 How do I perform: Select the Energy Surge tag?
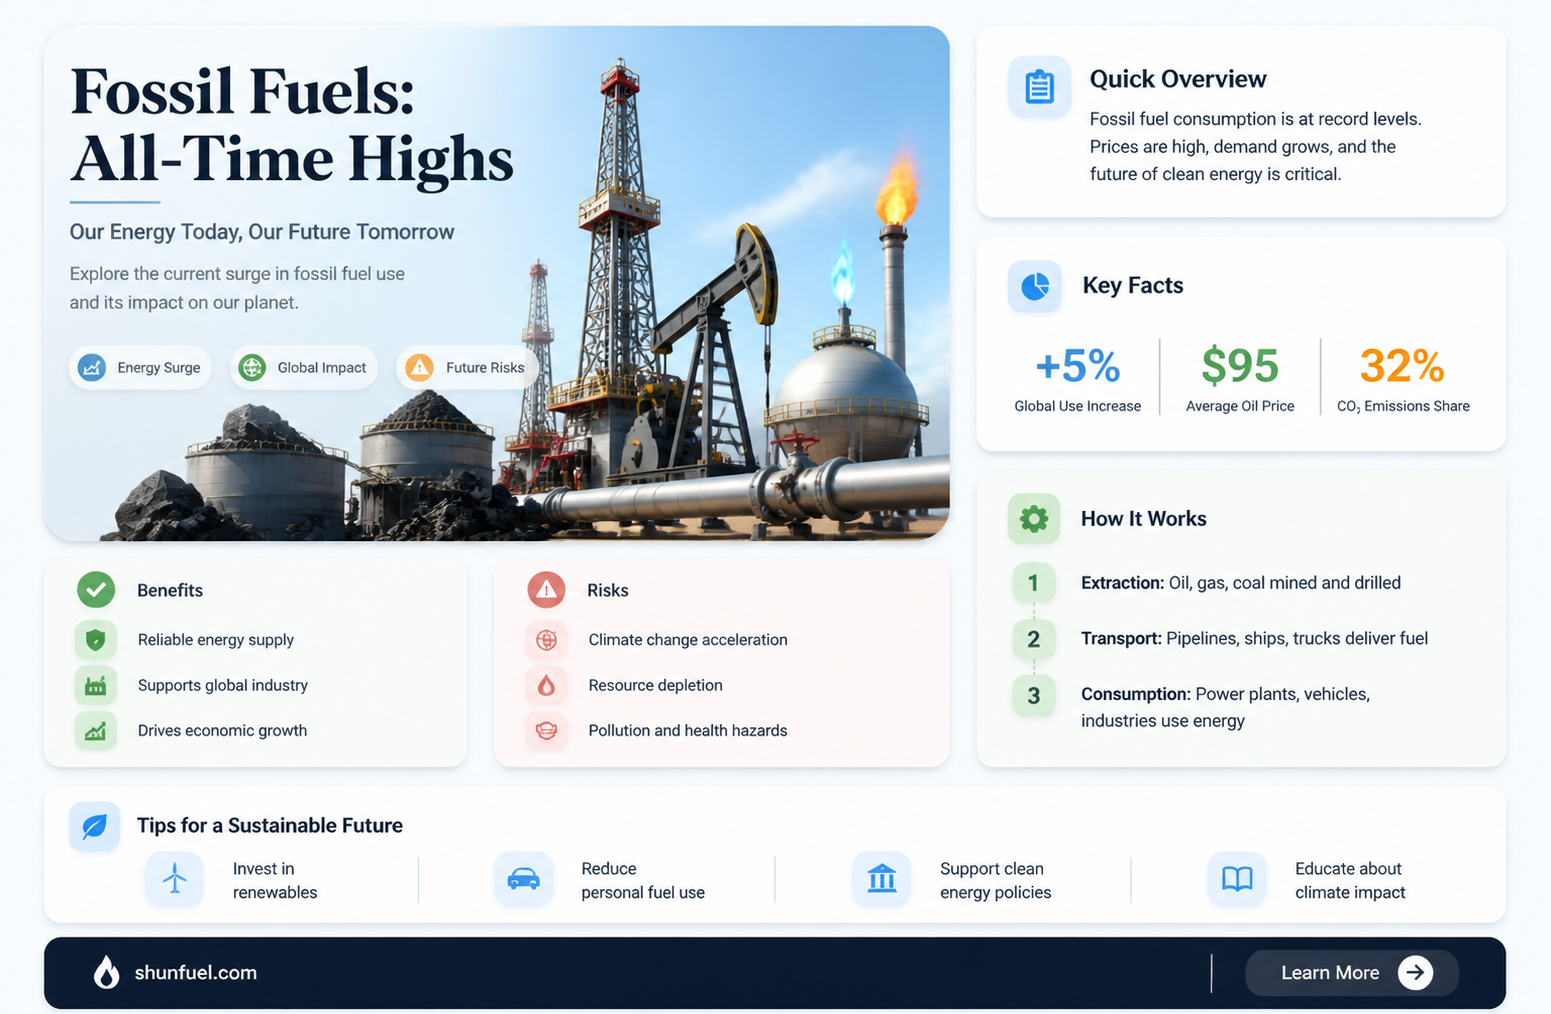(x=140, y=367)
